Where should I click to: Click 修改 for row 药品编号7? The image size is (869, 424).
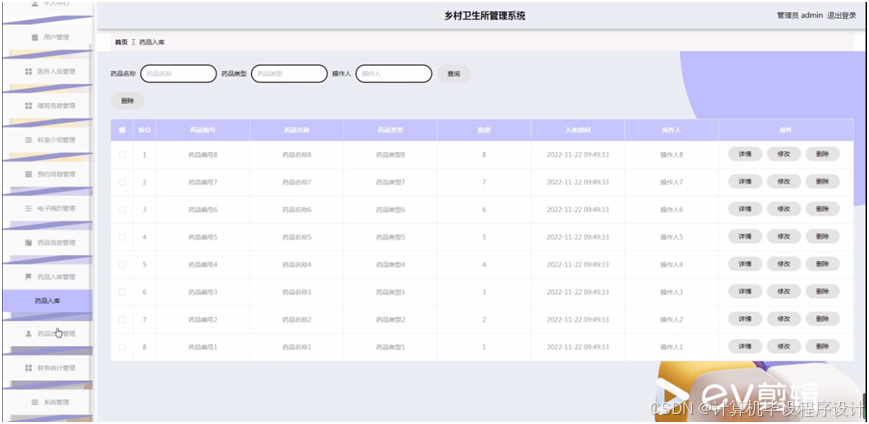tap(784, 181)
